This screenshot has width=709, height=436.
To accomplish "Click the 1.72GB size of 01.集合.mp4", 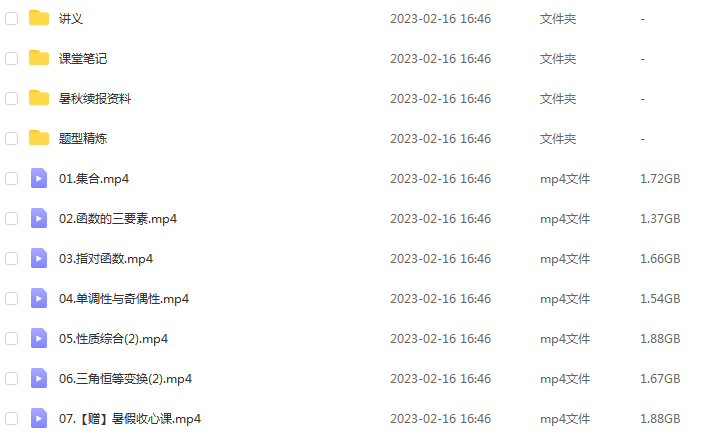I will 660,179.
